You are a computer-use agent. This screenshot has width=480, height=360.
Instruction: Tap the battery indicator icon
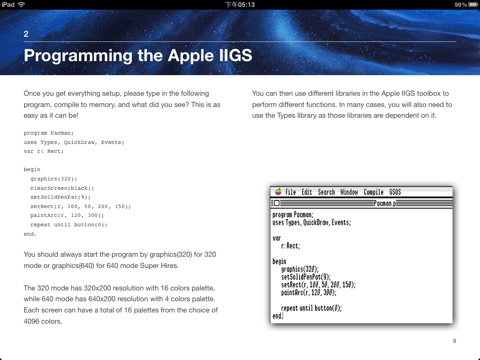click(x=473, y=5)
